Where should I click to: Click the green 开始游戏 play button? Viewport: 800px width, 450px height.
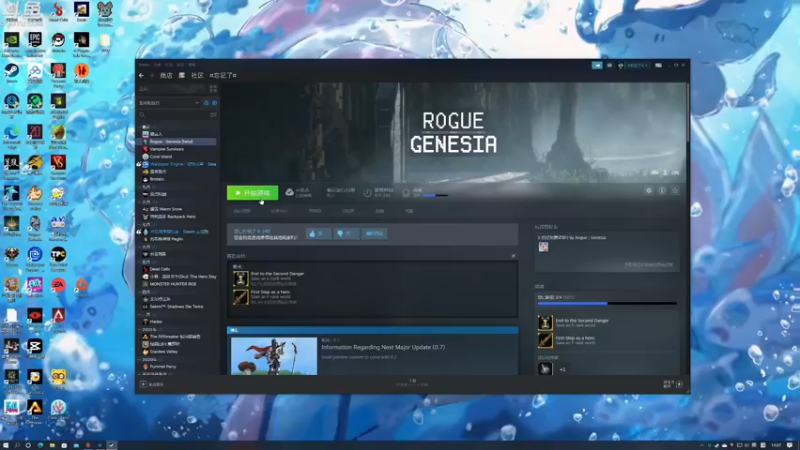[253, 193]
